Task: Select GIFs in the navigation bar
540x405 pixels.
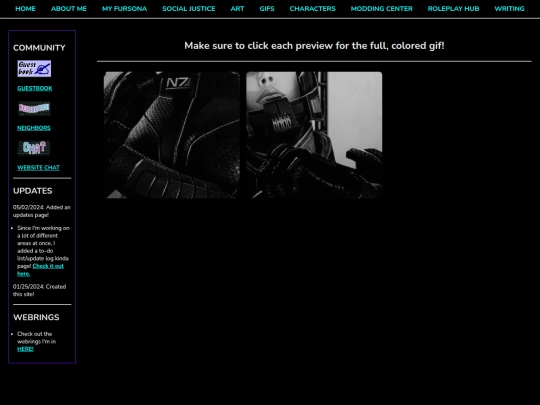Action: click(267, 9)
